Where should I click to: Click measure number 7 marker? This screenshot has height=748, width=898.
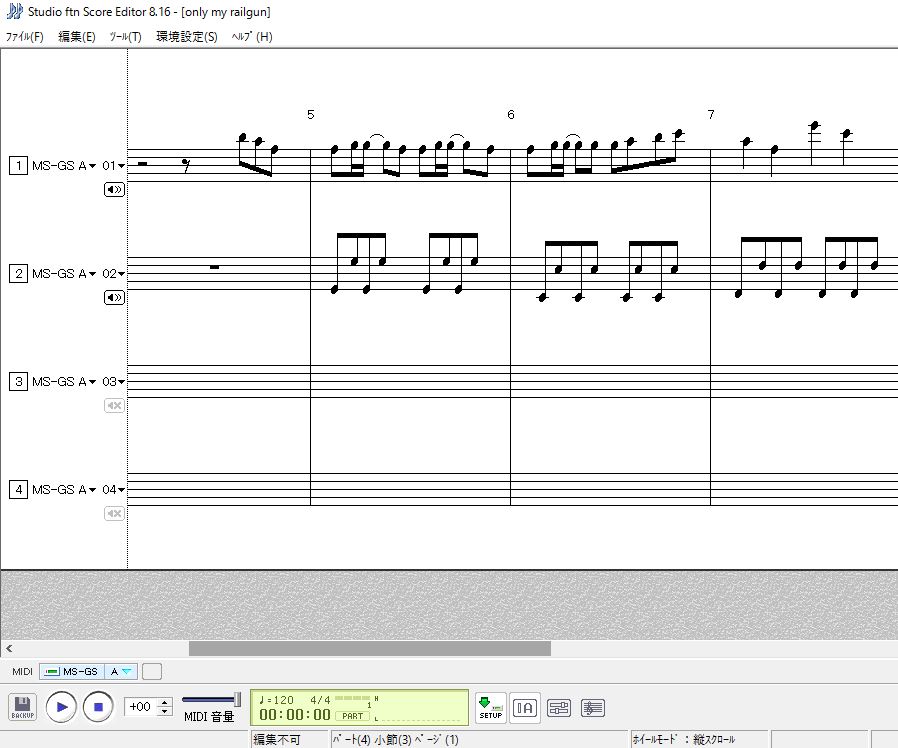711,115
